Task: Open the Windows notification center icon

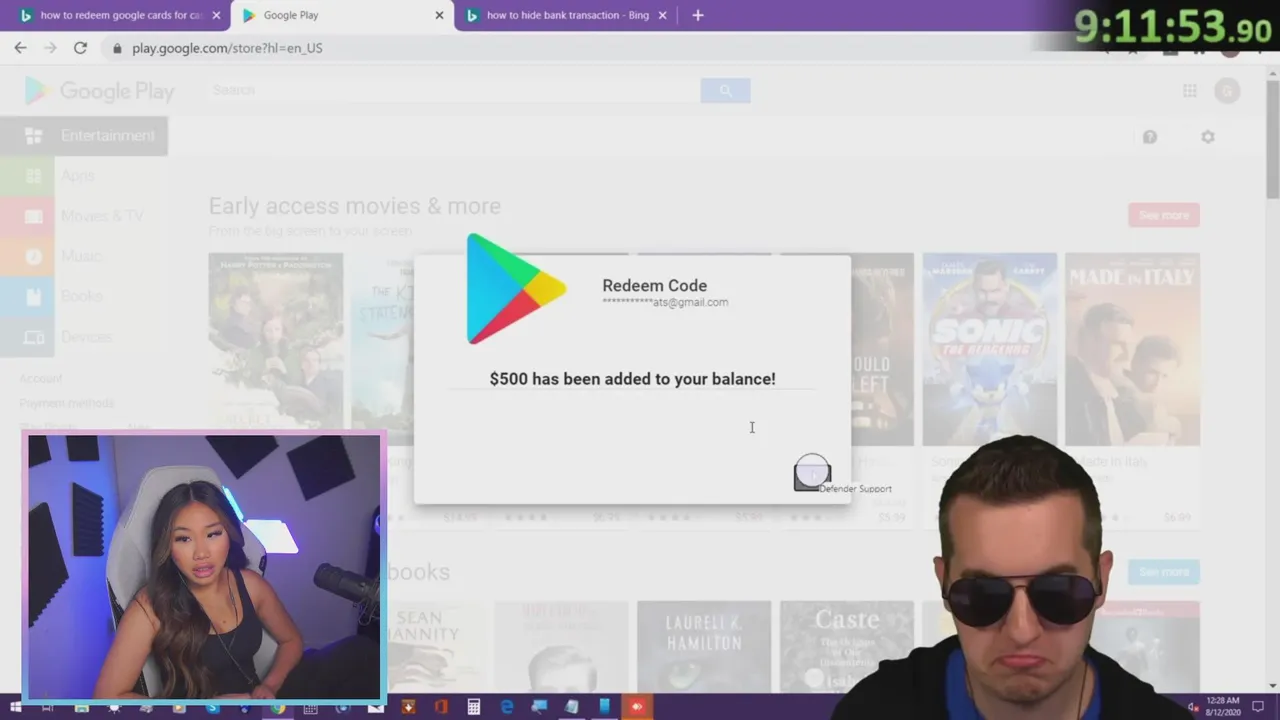Action: pyautogui.click(x=1258, y=707)
